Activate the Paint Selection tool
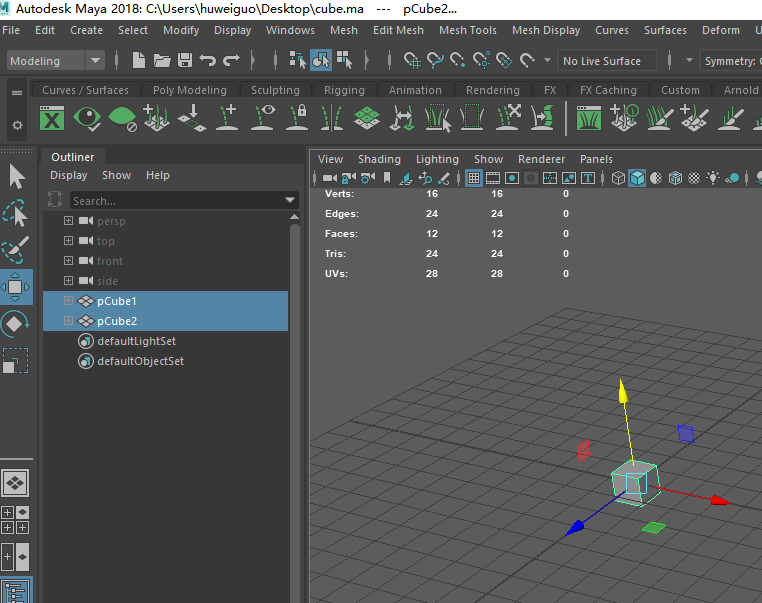This screenshot has width=762, height=603. (x=17, y=250)
